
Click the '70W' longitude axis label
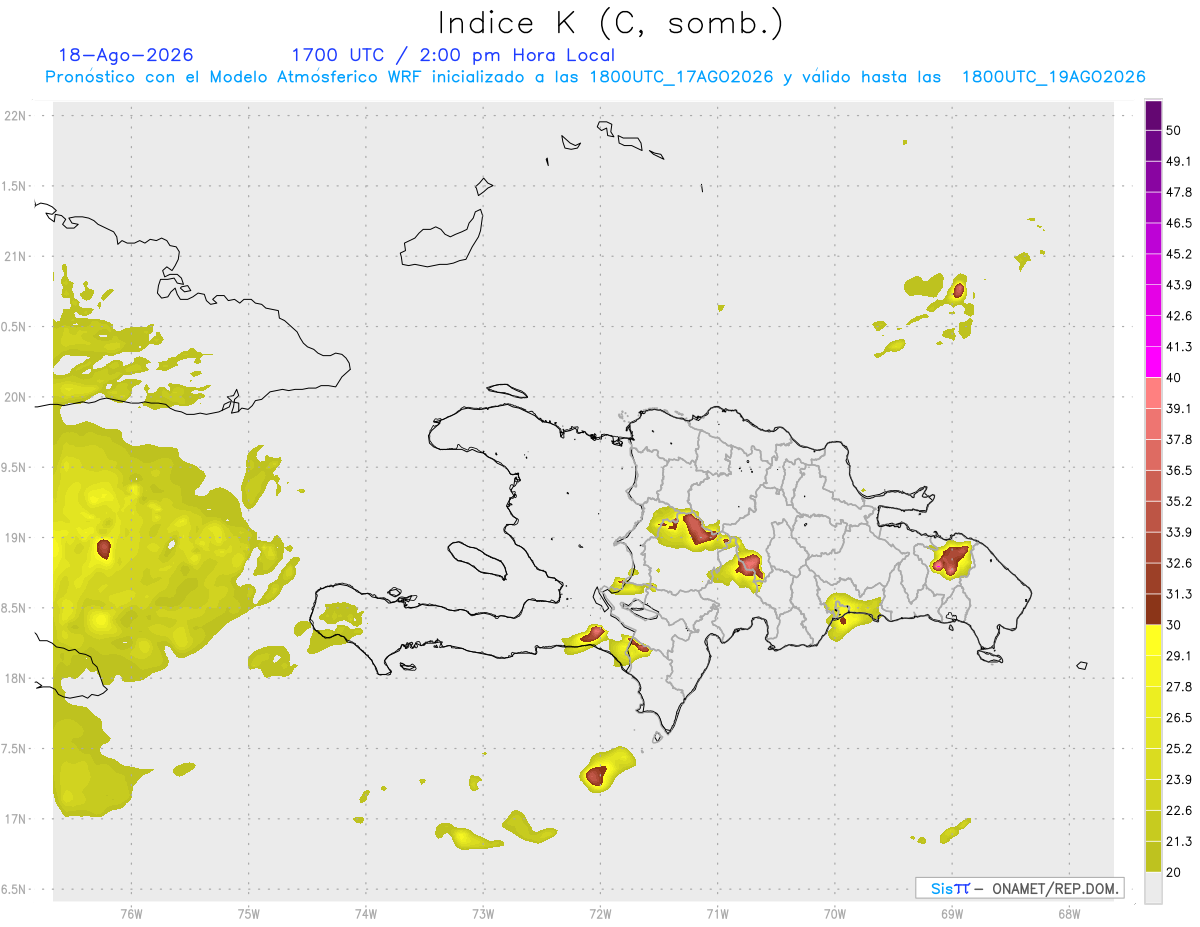pyautogui.click(x=835, y=913)
